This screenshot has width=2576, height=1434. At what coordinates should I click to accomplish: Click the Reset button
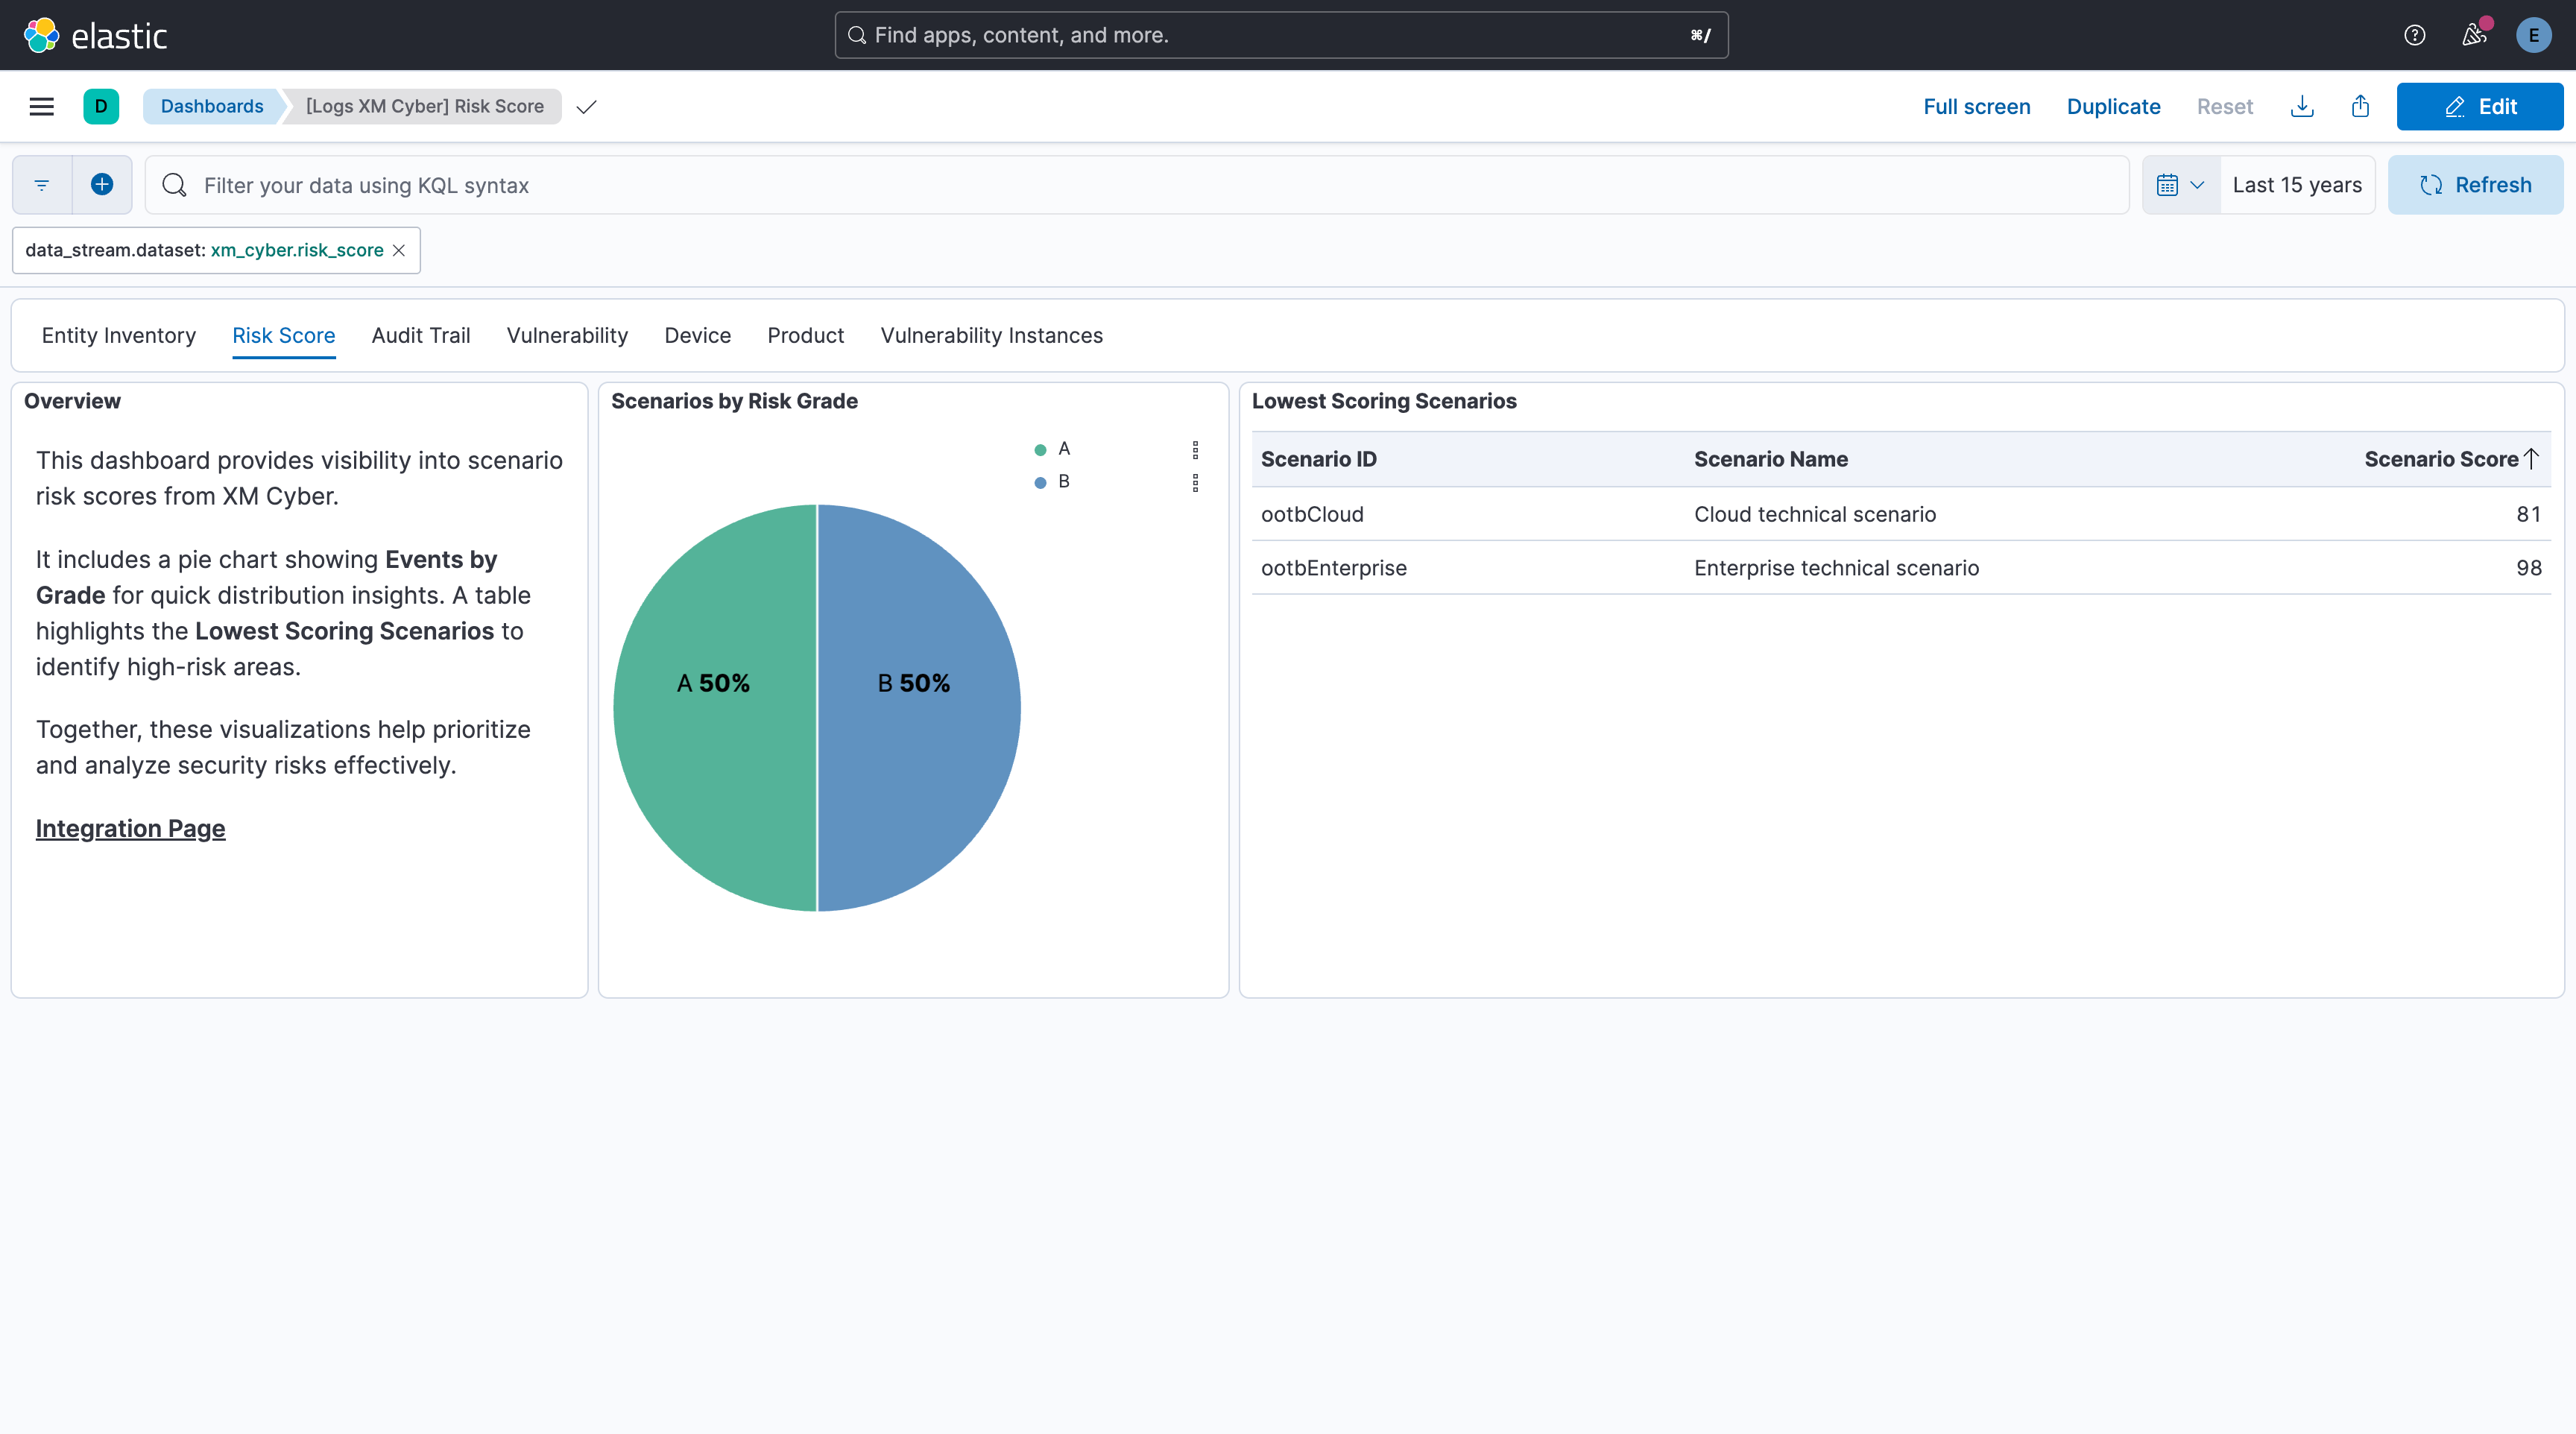(x=2224, y=106)
